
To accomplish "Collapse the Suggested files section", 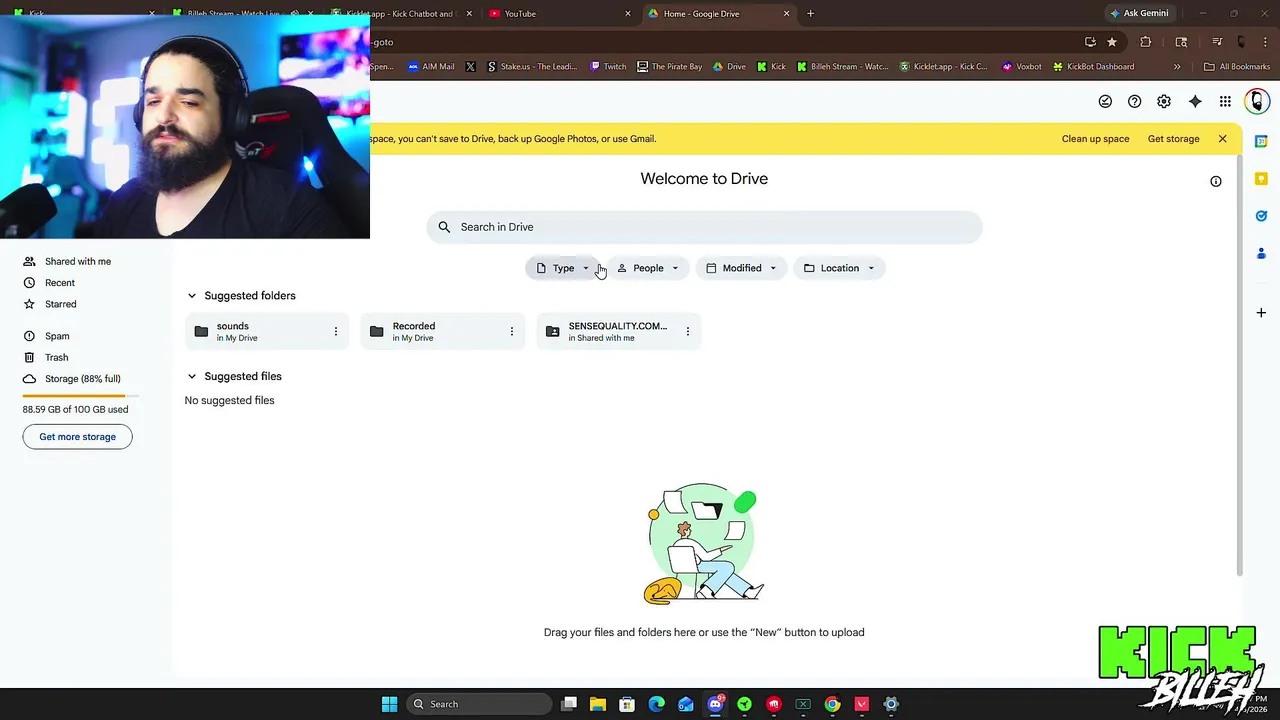I will point(192,376).
